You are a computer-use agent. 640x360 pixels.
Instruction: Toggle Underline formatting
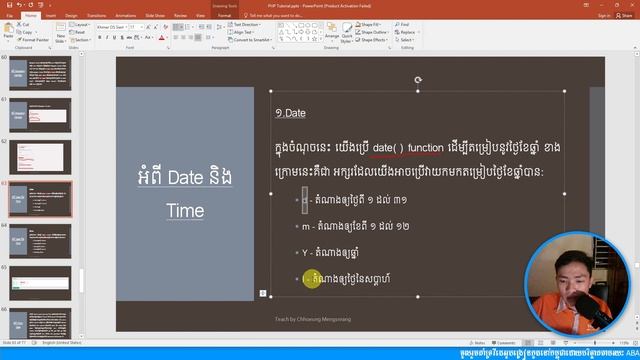[x=114, y=38]
